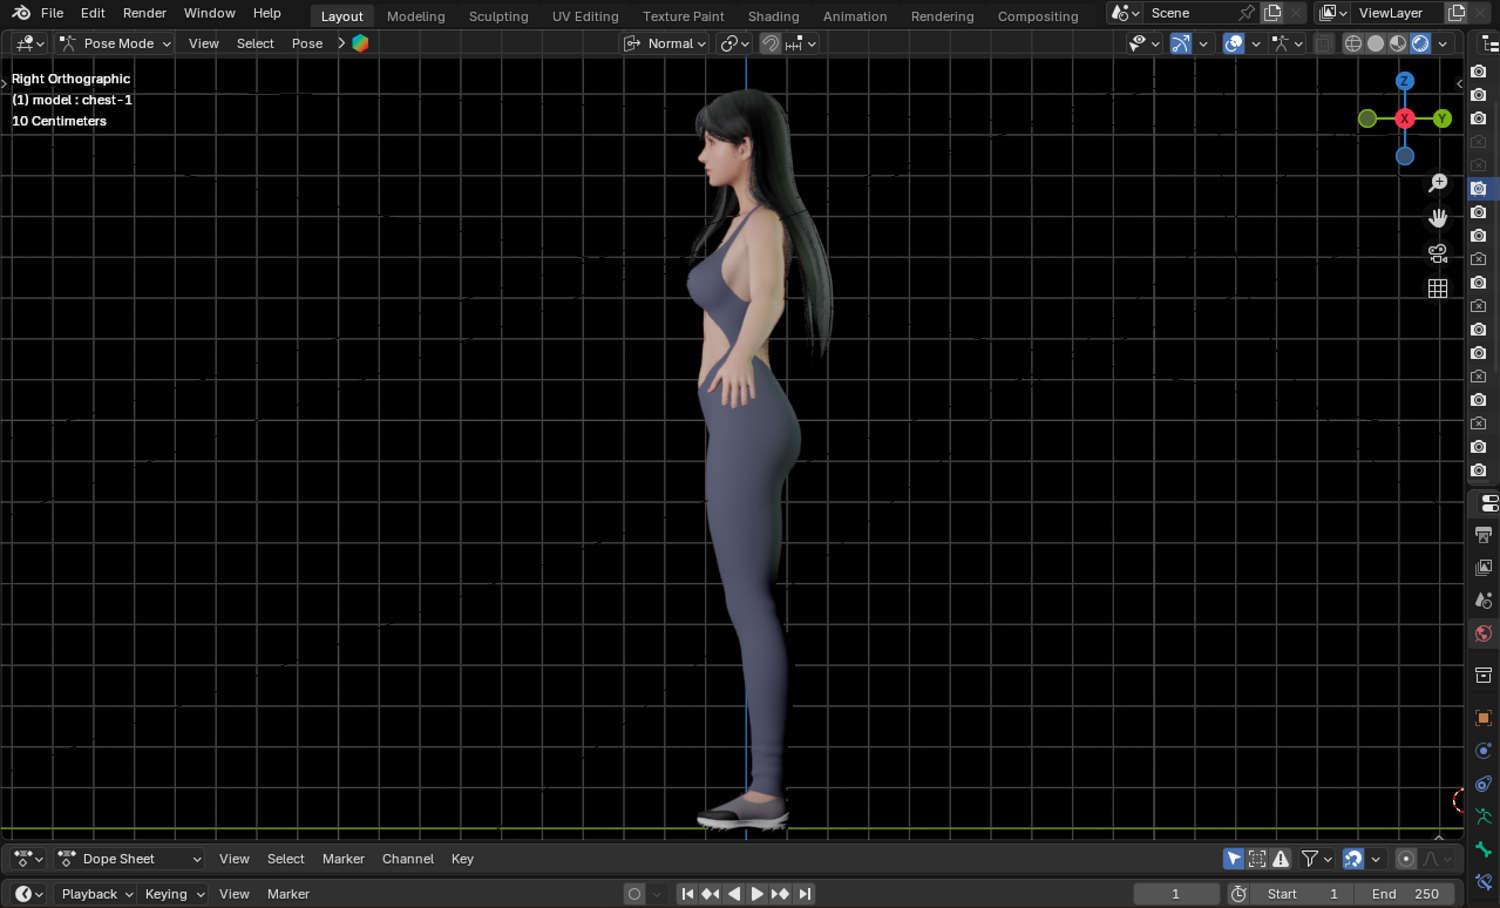
Task: Toggle show gizmo button
Action: click(x=1181, y=43)
